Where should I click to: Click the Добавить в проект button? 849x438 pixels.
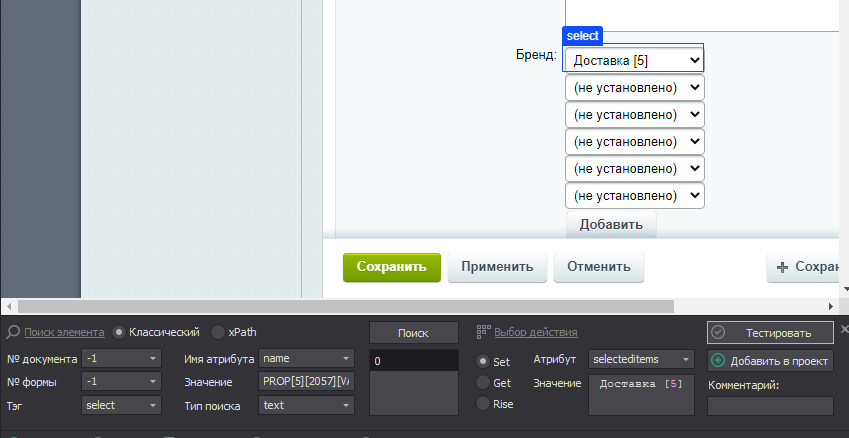770,361
